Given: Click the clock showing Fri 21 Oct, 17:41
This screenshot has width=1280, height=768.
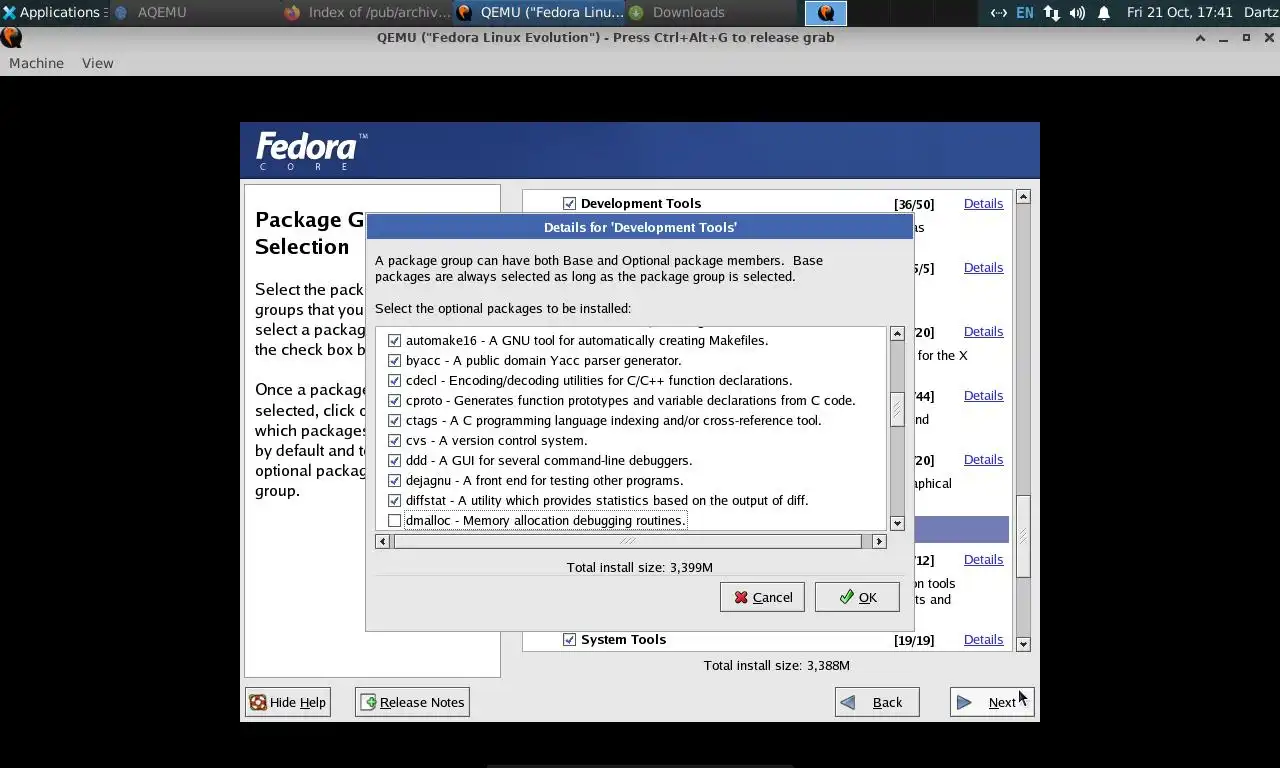Looking at the screenshot, I should tap(1179, 12).
